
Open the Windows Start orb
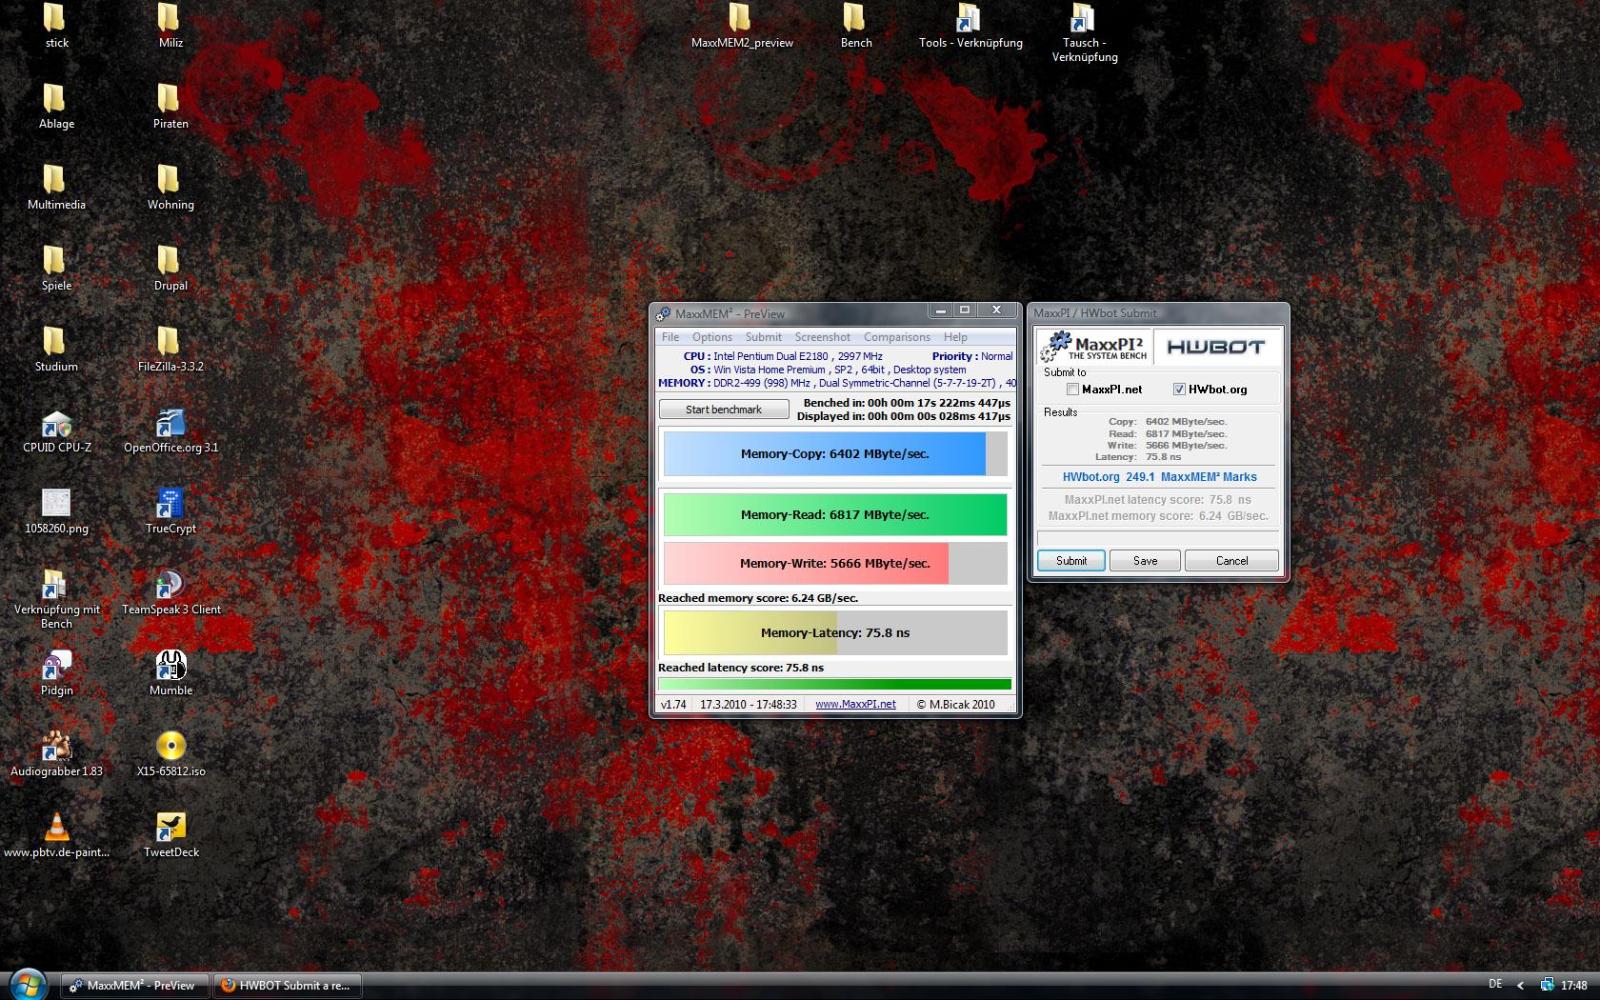coord(26,985)
